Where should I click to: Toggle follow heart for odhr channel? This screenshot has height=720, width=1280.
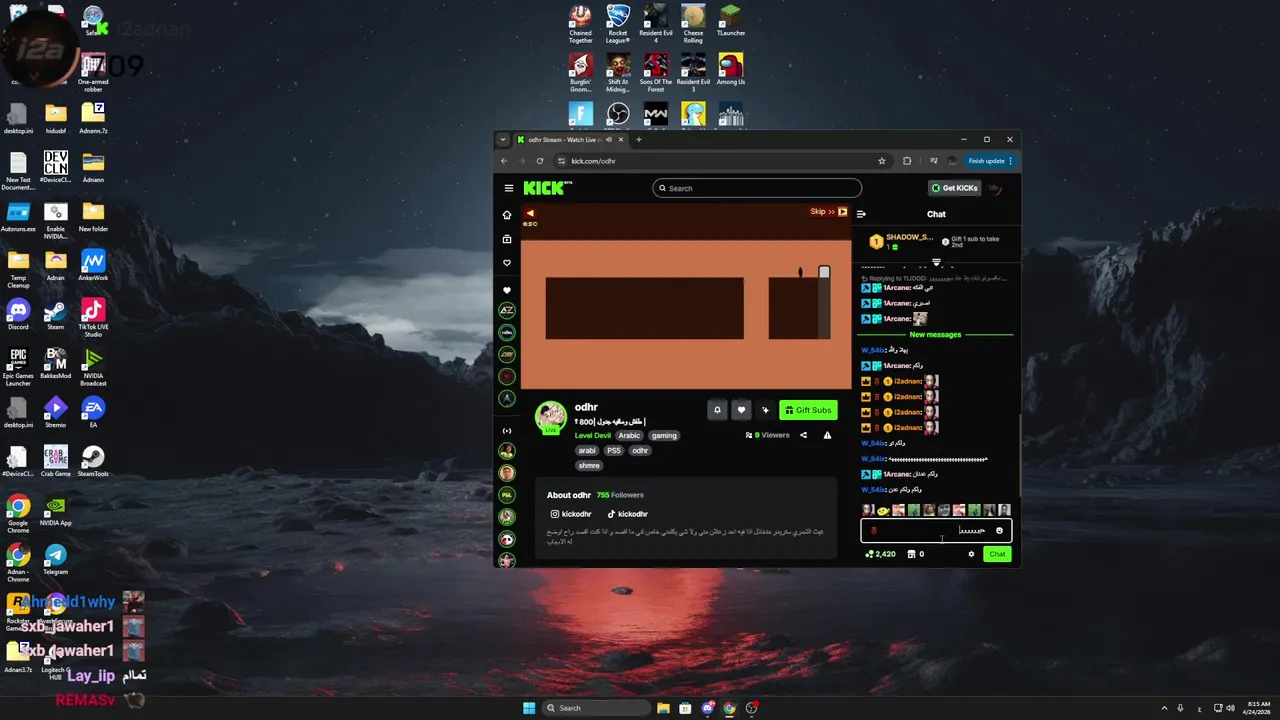741,410
